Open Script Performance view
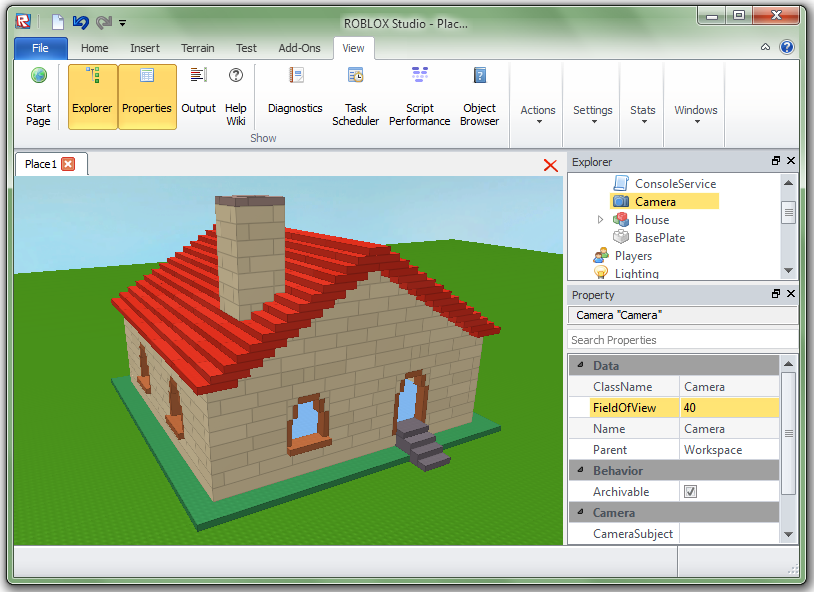Screen dimensions: 814x592 click(419, 97)
